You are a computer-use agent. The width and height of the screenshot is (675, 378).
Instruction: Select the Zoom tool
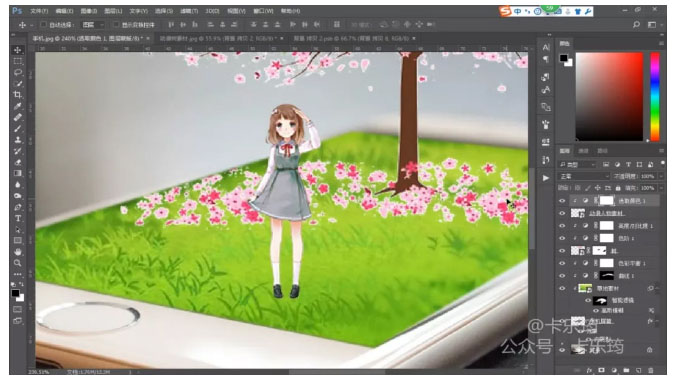tap(18, 263)
